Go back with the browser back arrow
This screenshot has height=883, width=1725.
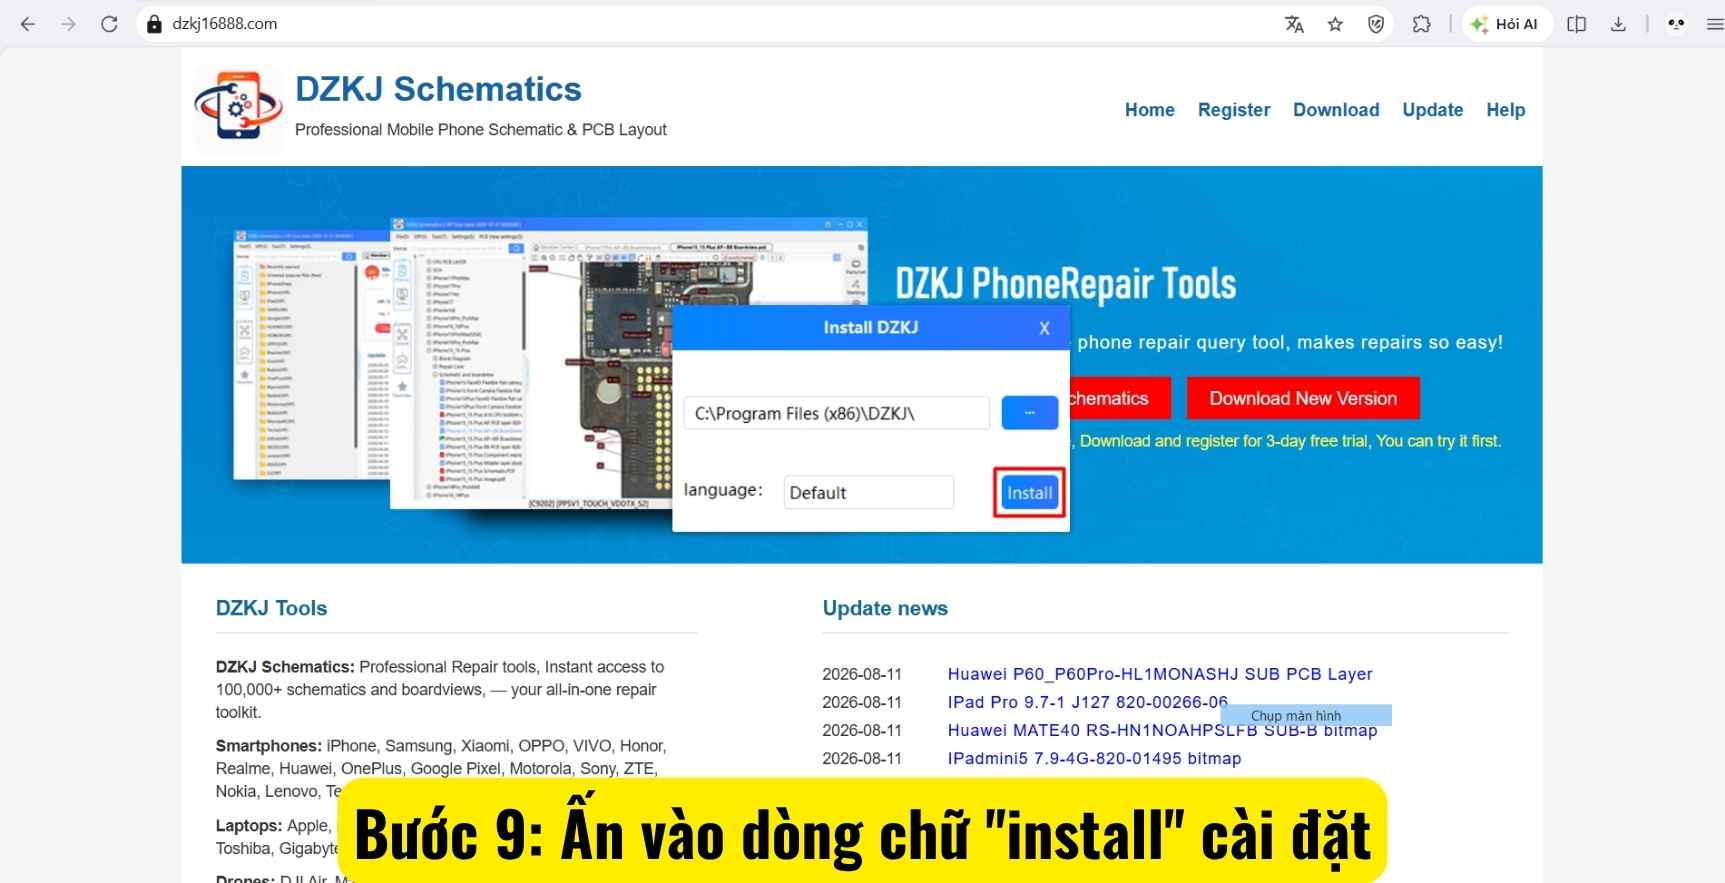[x=28, y=24]
